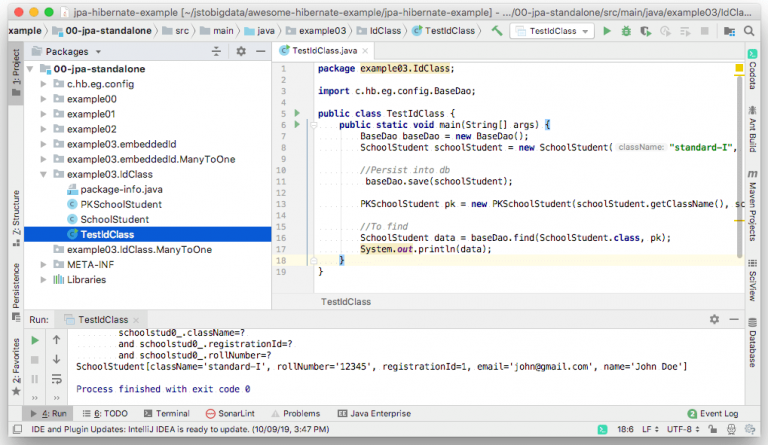The width and height of the screenshot is (768, 445).
Task: Build project with the hammer icon
Action: [497, 31]
